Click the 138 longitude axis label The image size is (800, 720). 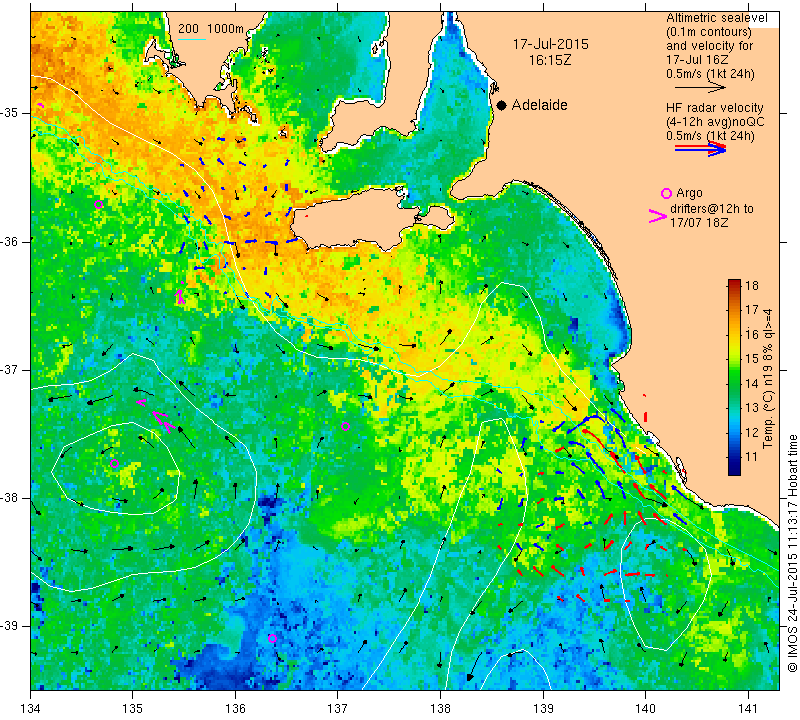[440, 709]
